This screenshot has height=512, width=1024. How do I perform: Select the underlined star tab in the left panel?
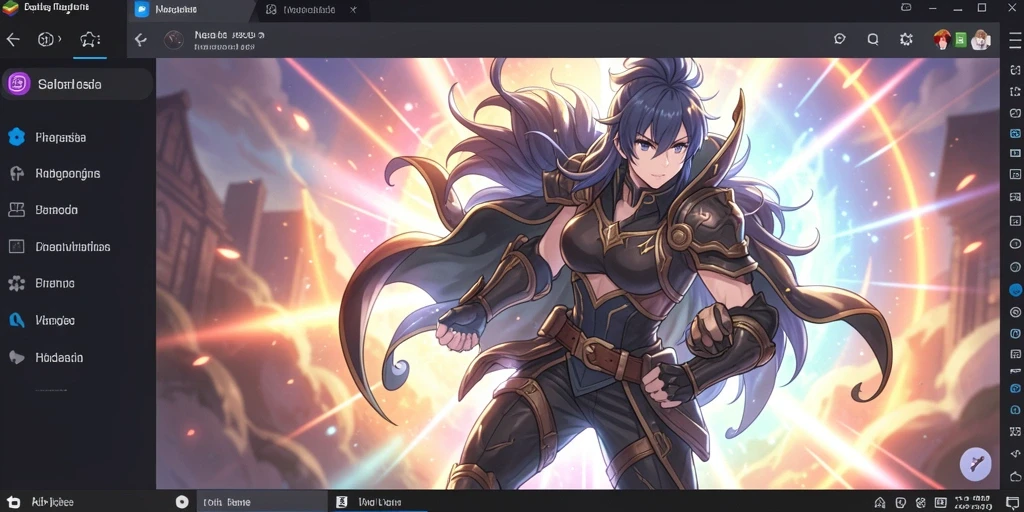89,40
